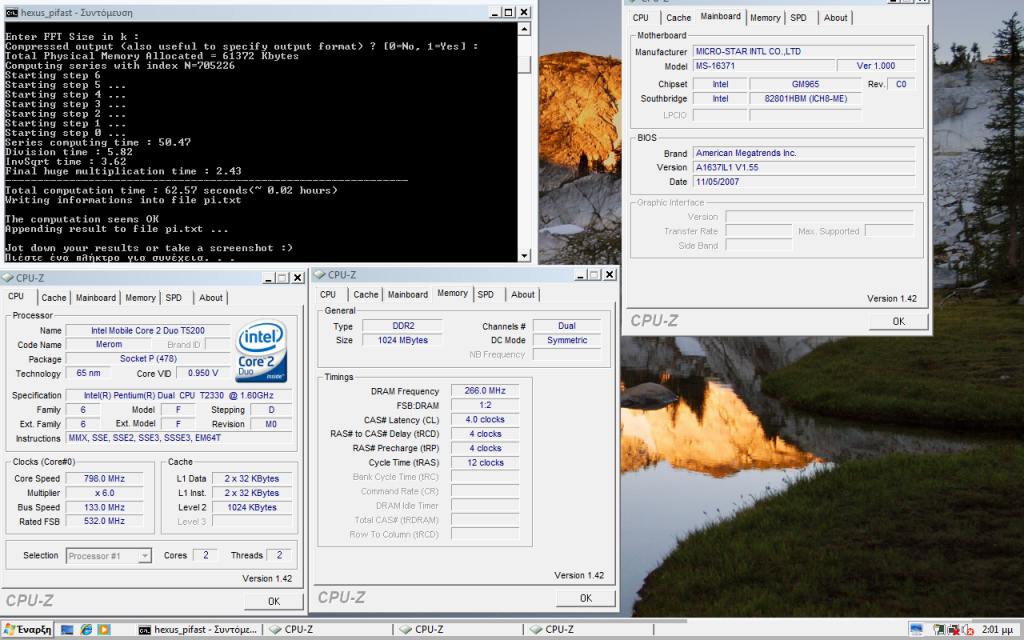Open Memory tab in the Mainboard window

[x=765, y=18]
